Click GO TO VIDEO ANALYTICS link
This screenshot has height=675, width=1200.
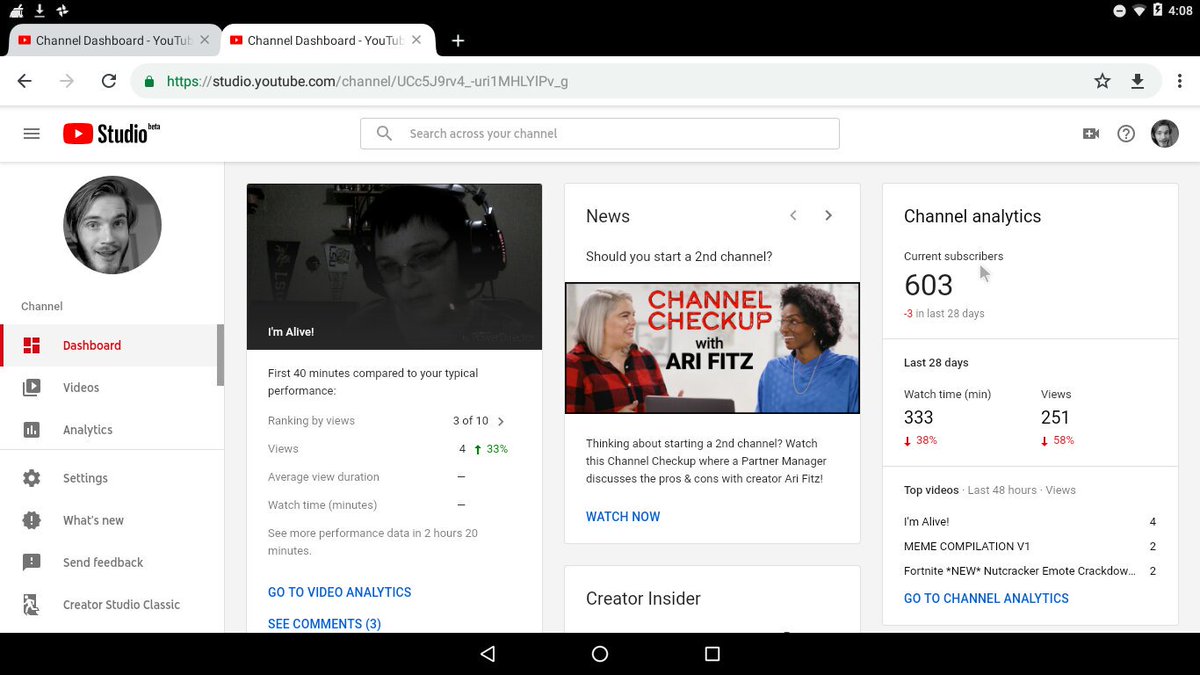339,592
